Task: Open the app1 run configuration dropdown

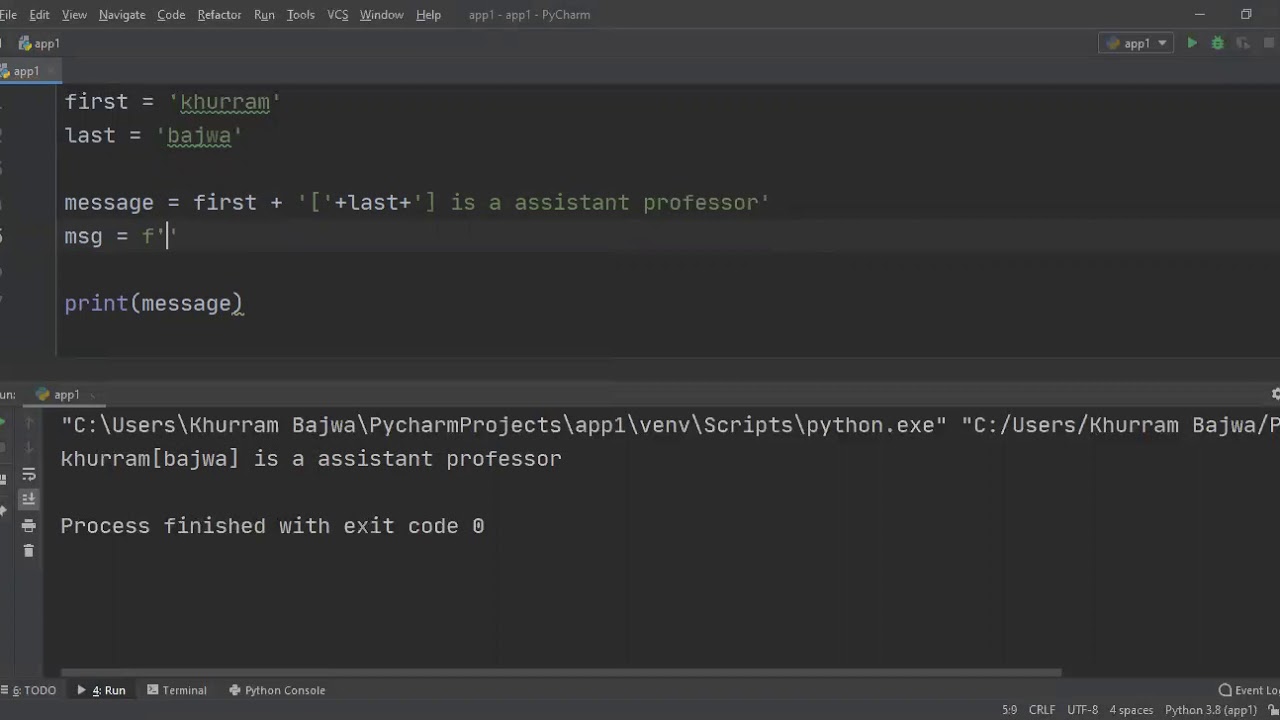Action: pos(1138,43)
